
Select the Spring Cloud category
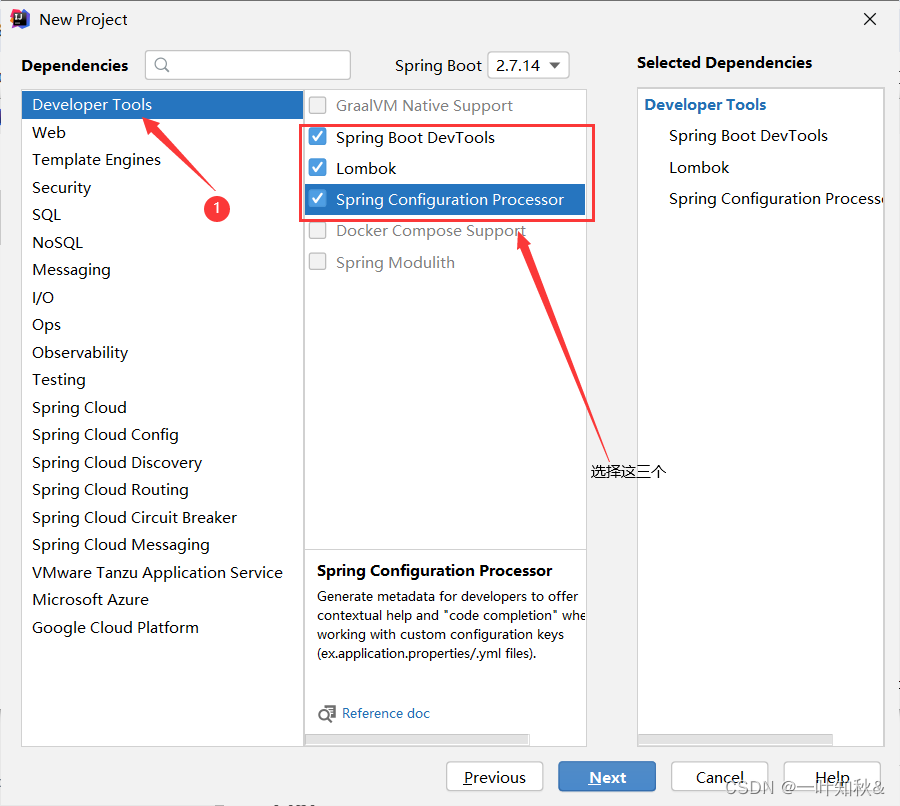pos(162,408)
